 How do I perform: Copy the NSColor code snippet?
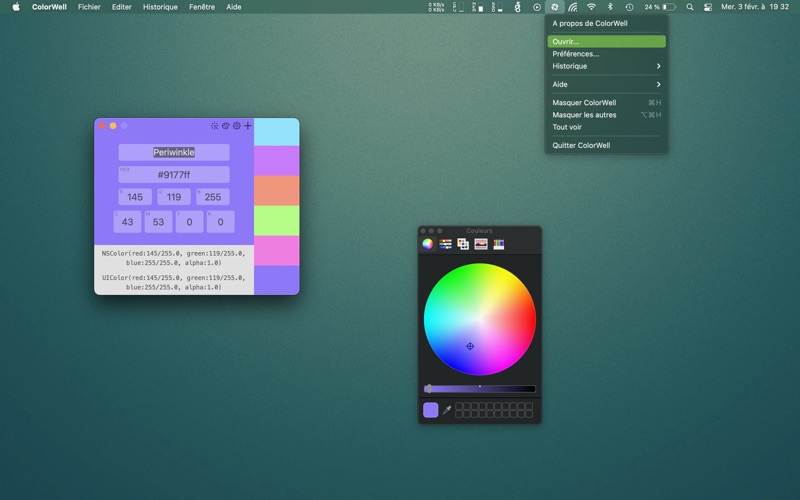point(173,258)
